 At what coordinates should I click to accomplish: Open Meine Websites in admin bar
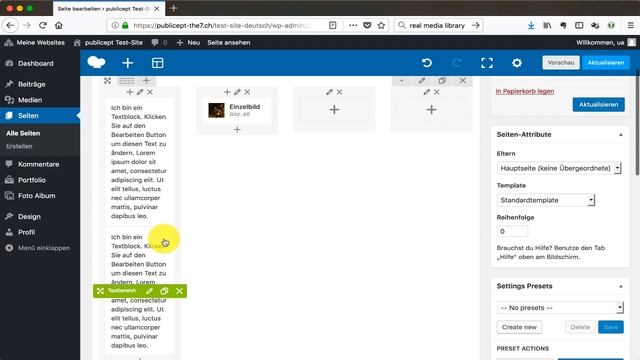point(34,42)
